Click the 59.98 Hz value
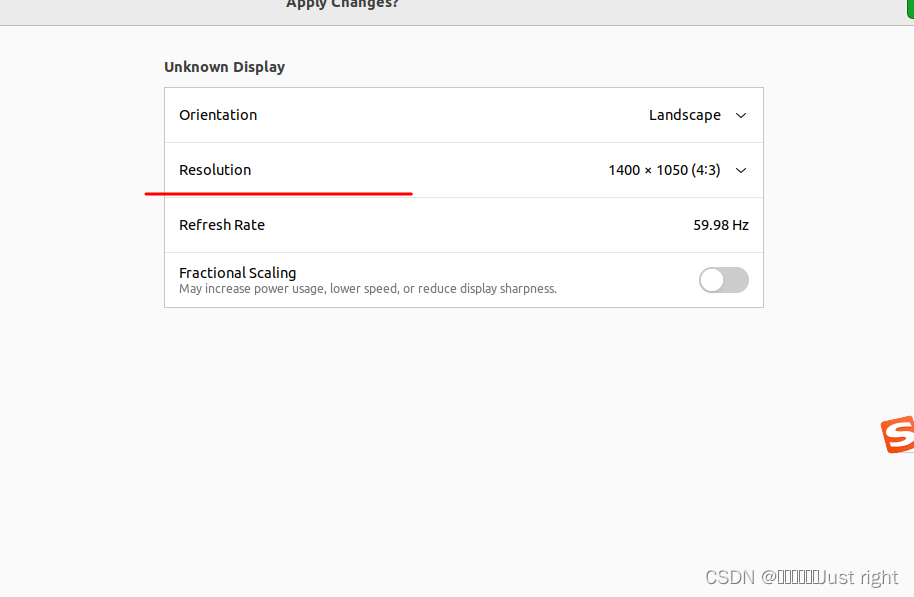Screen dimensions: 914x597 721,225
